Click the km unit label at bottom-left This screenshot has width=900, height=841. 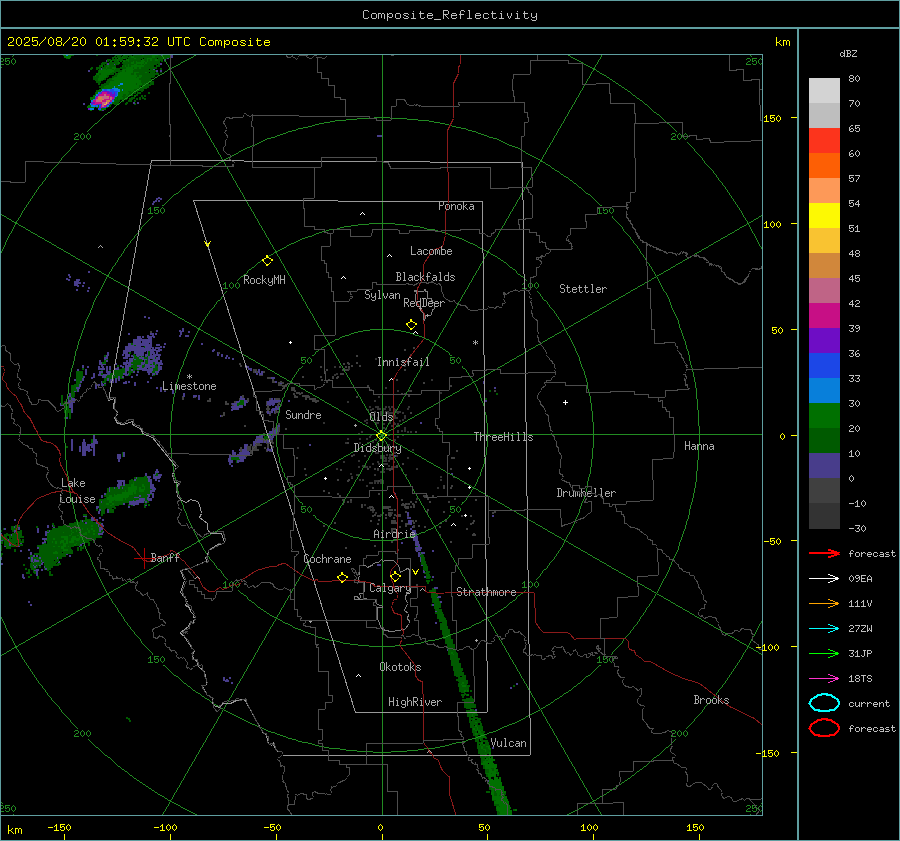pos(14,830)
